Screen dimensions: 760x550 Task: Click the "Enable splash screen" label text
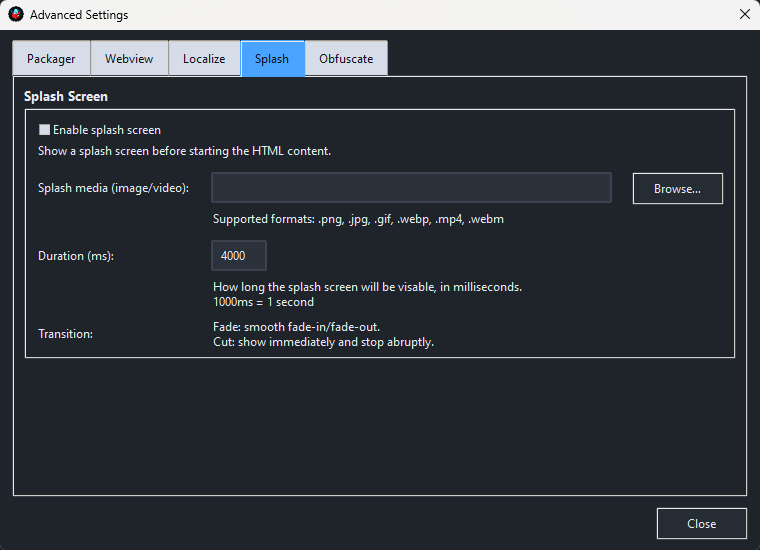(x=107, y=130)
